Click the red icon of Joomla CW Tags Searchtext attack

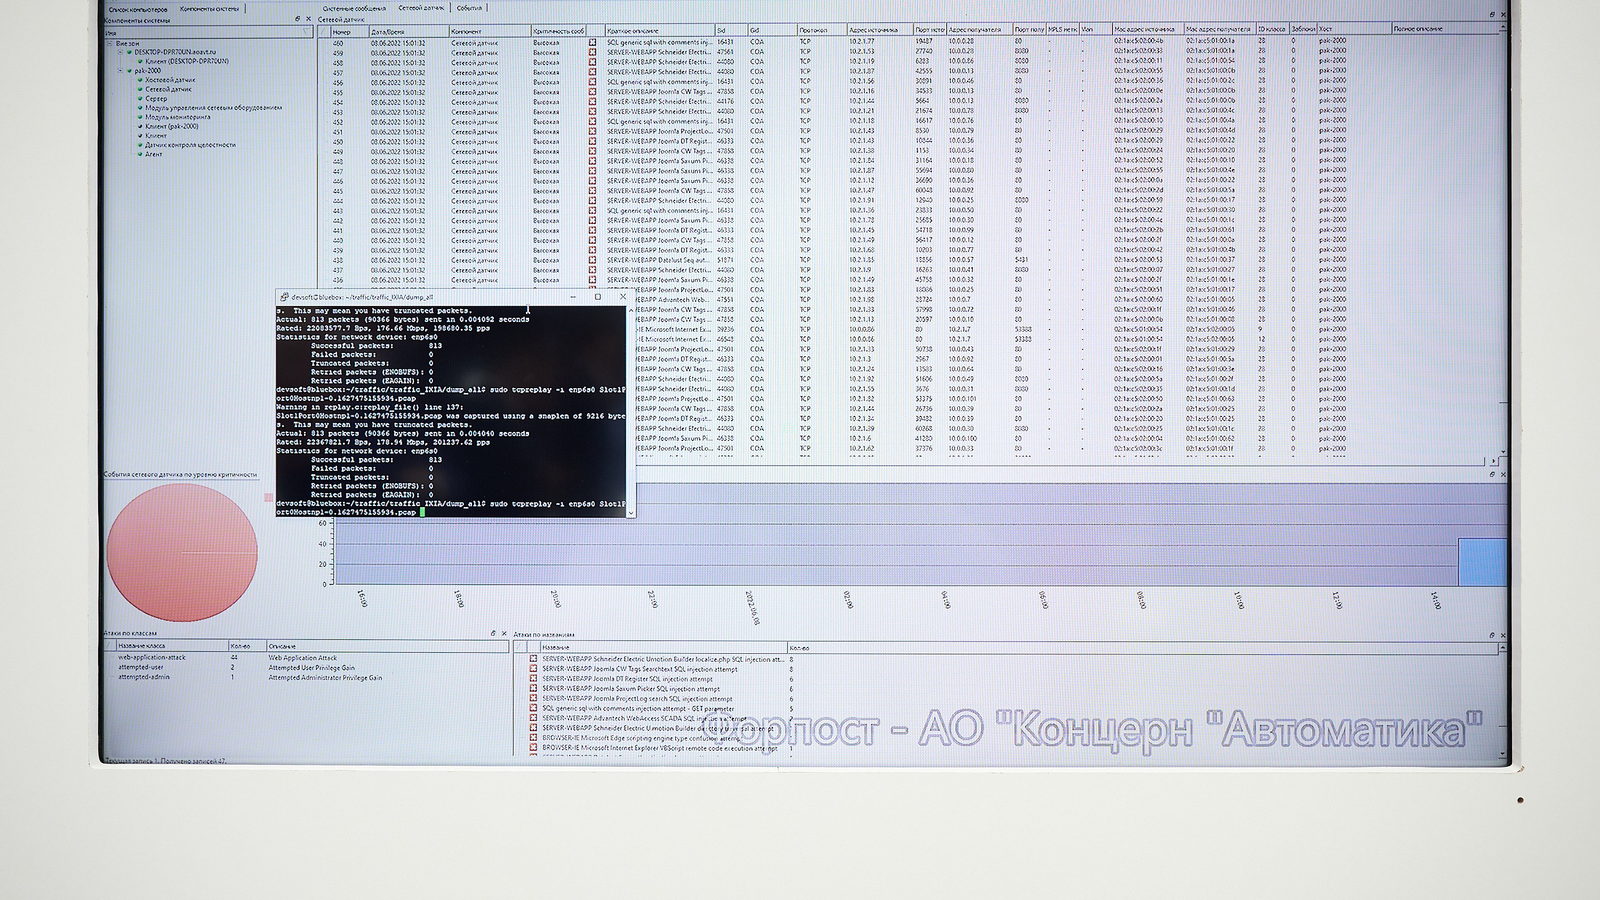coord(533,669)
